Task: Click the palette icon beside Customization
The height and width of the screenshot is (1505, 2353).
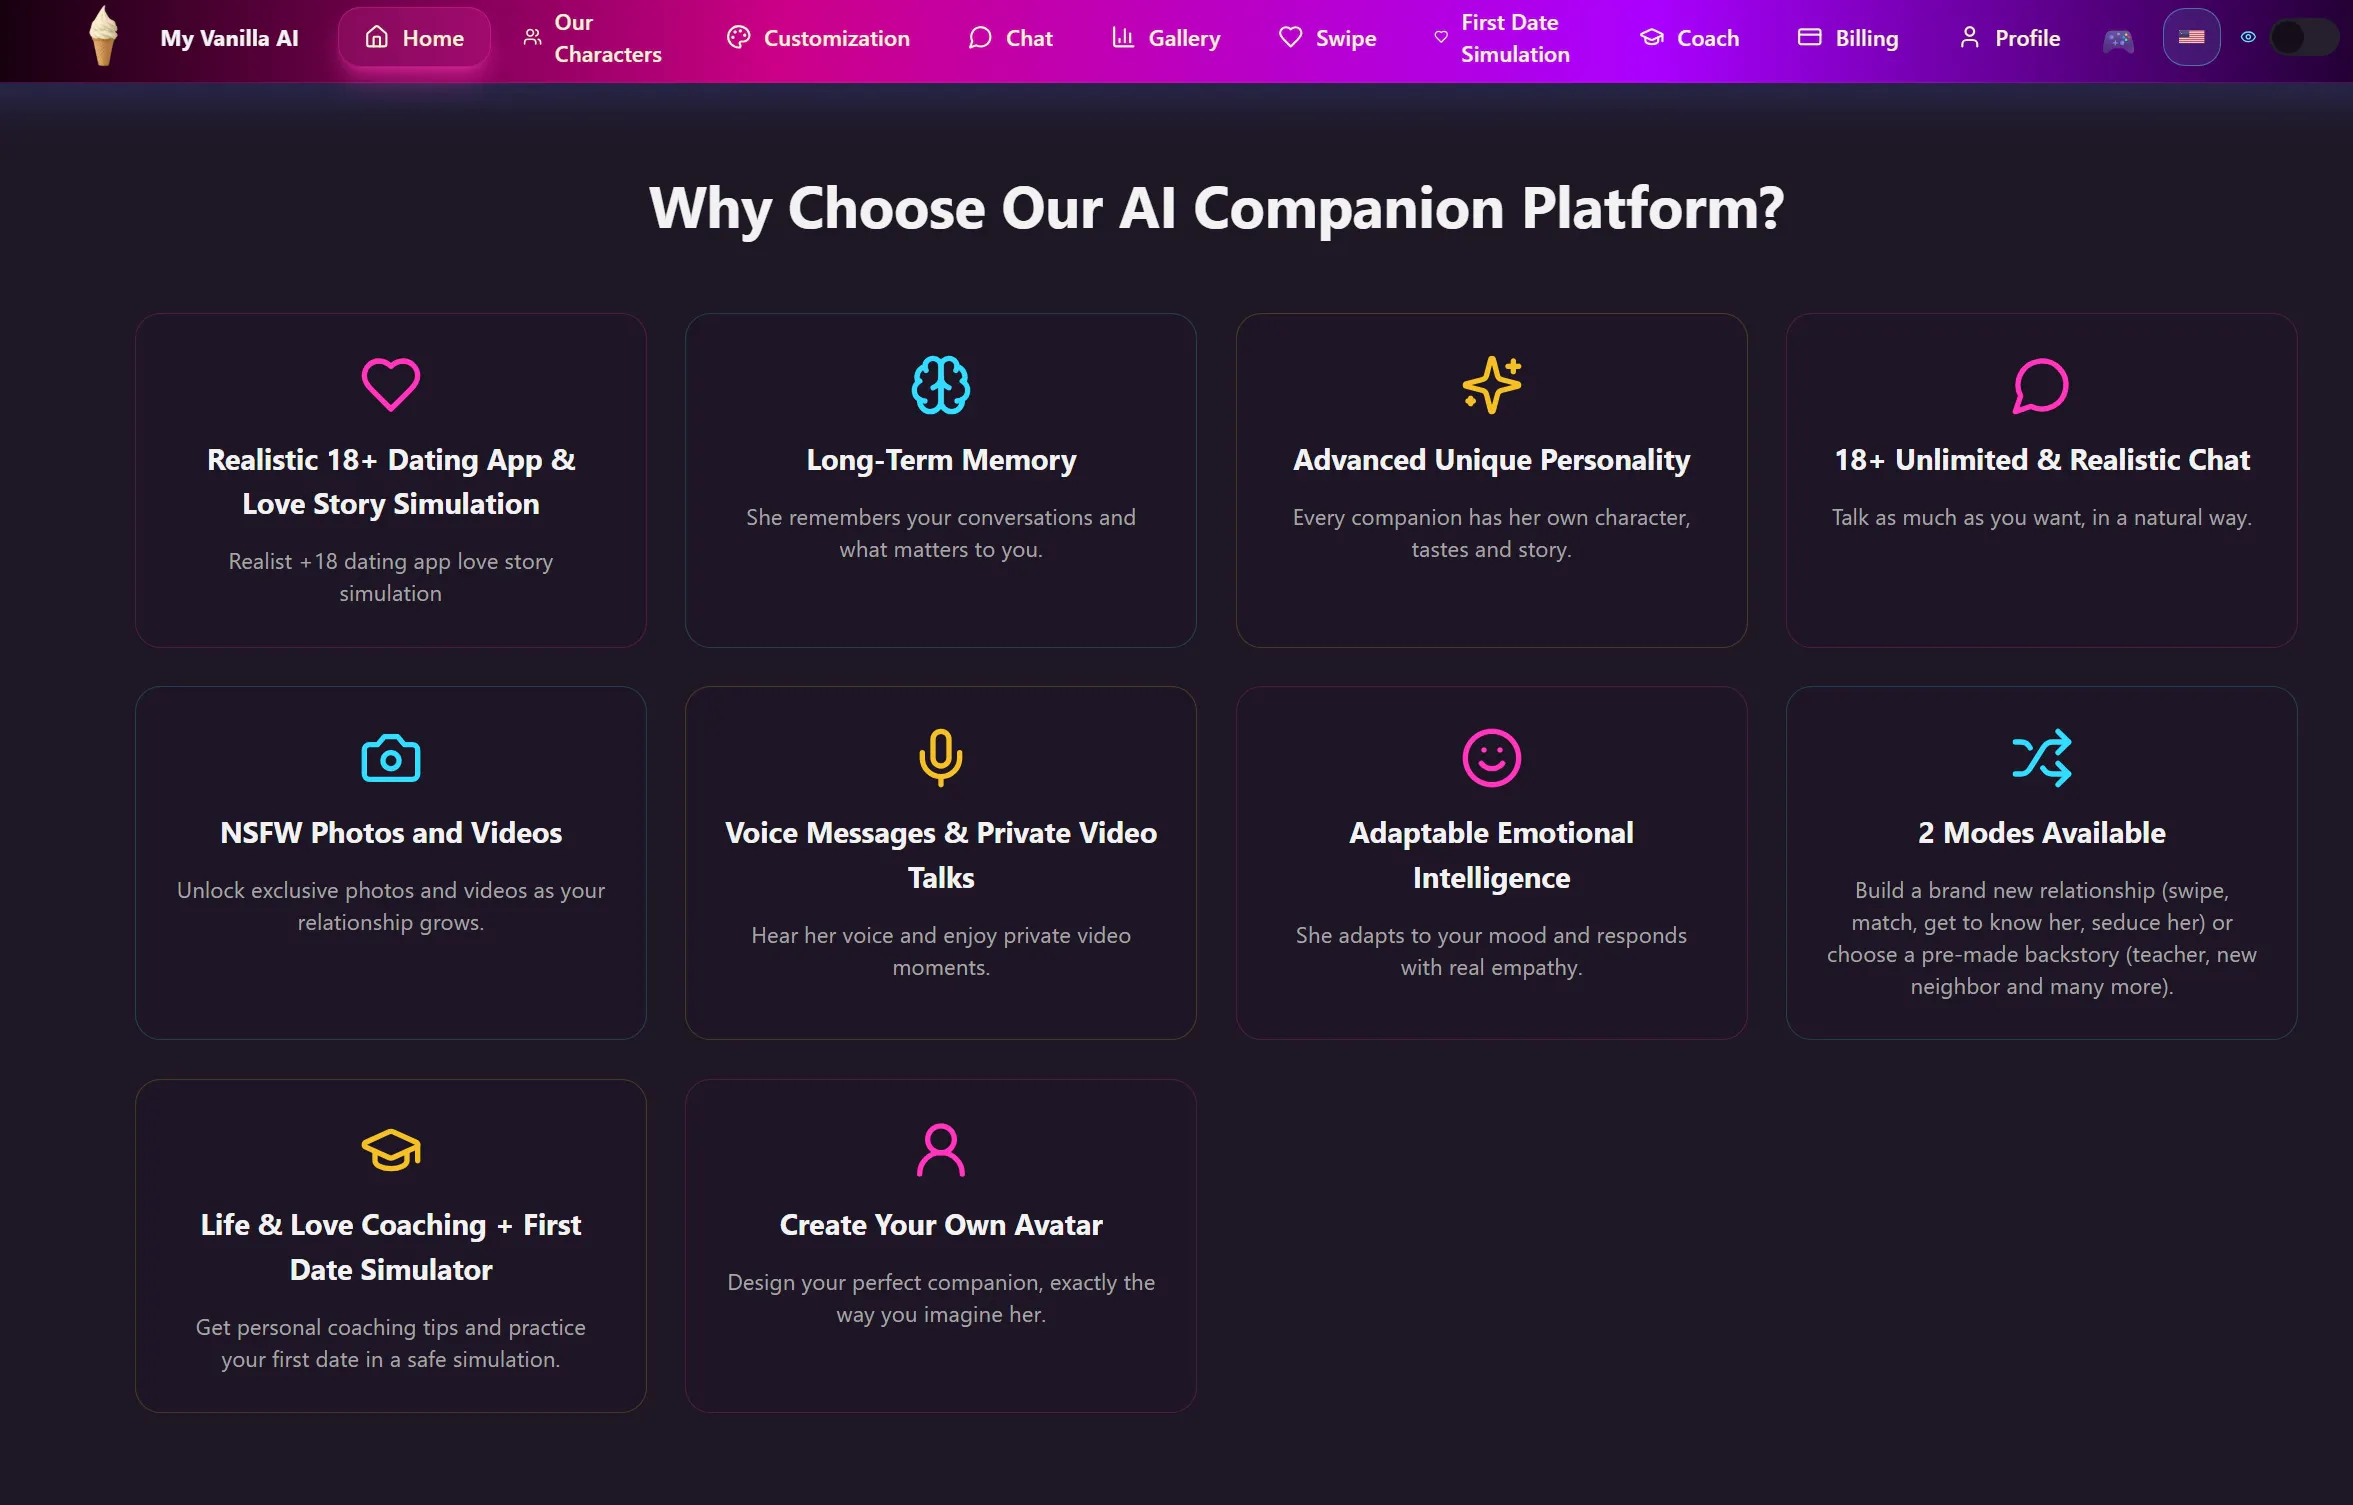Action: tap(738, 37)
